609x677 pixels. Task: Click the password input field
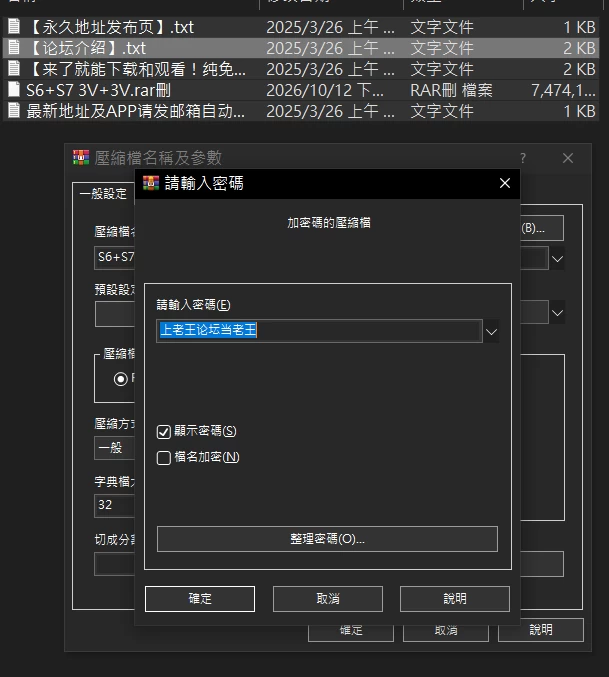click(319, 331)
